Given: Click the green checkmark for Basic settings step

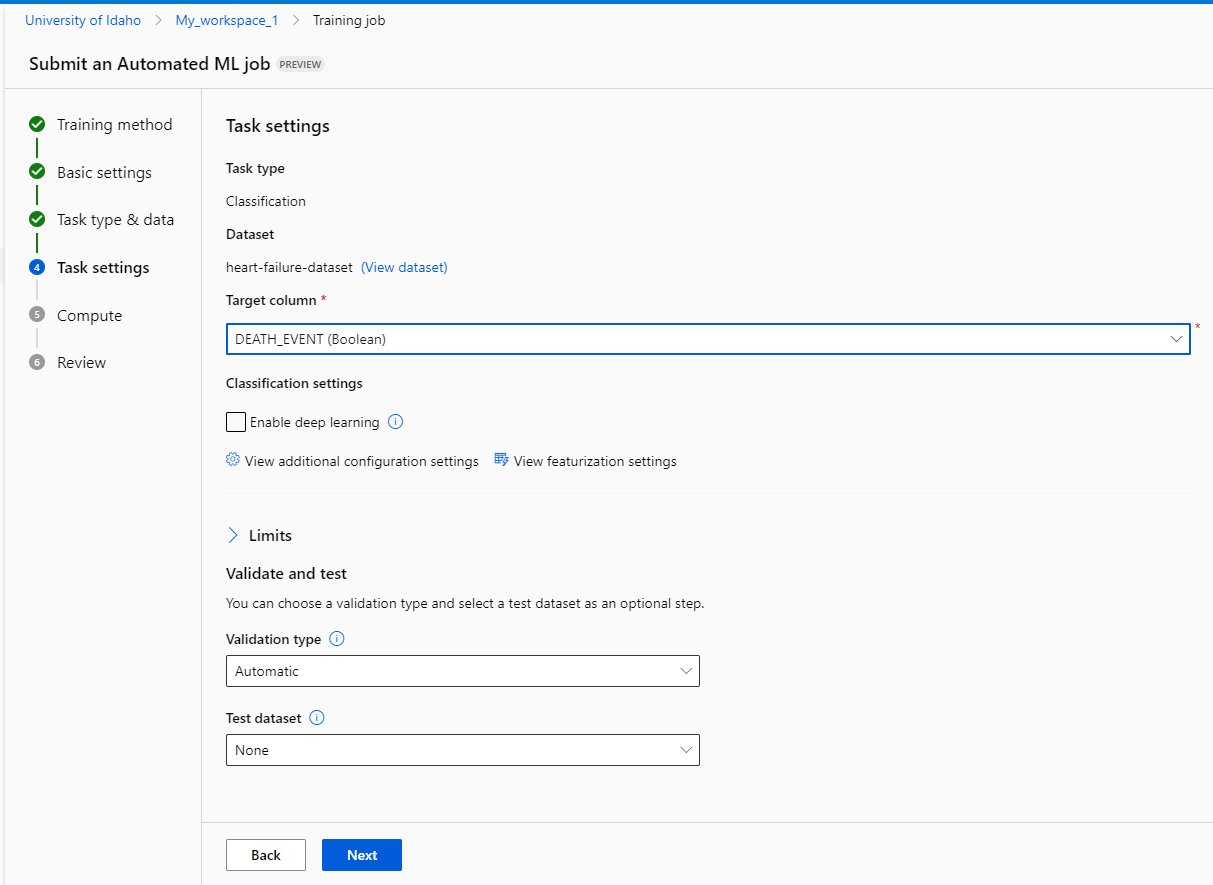Looking at the screenshot, I should click(37, 172).
